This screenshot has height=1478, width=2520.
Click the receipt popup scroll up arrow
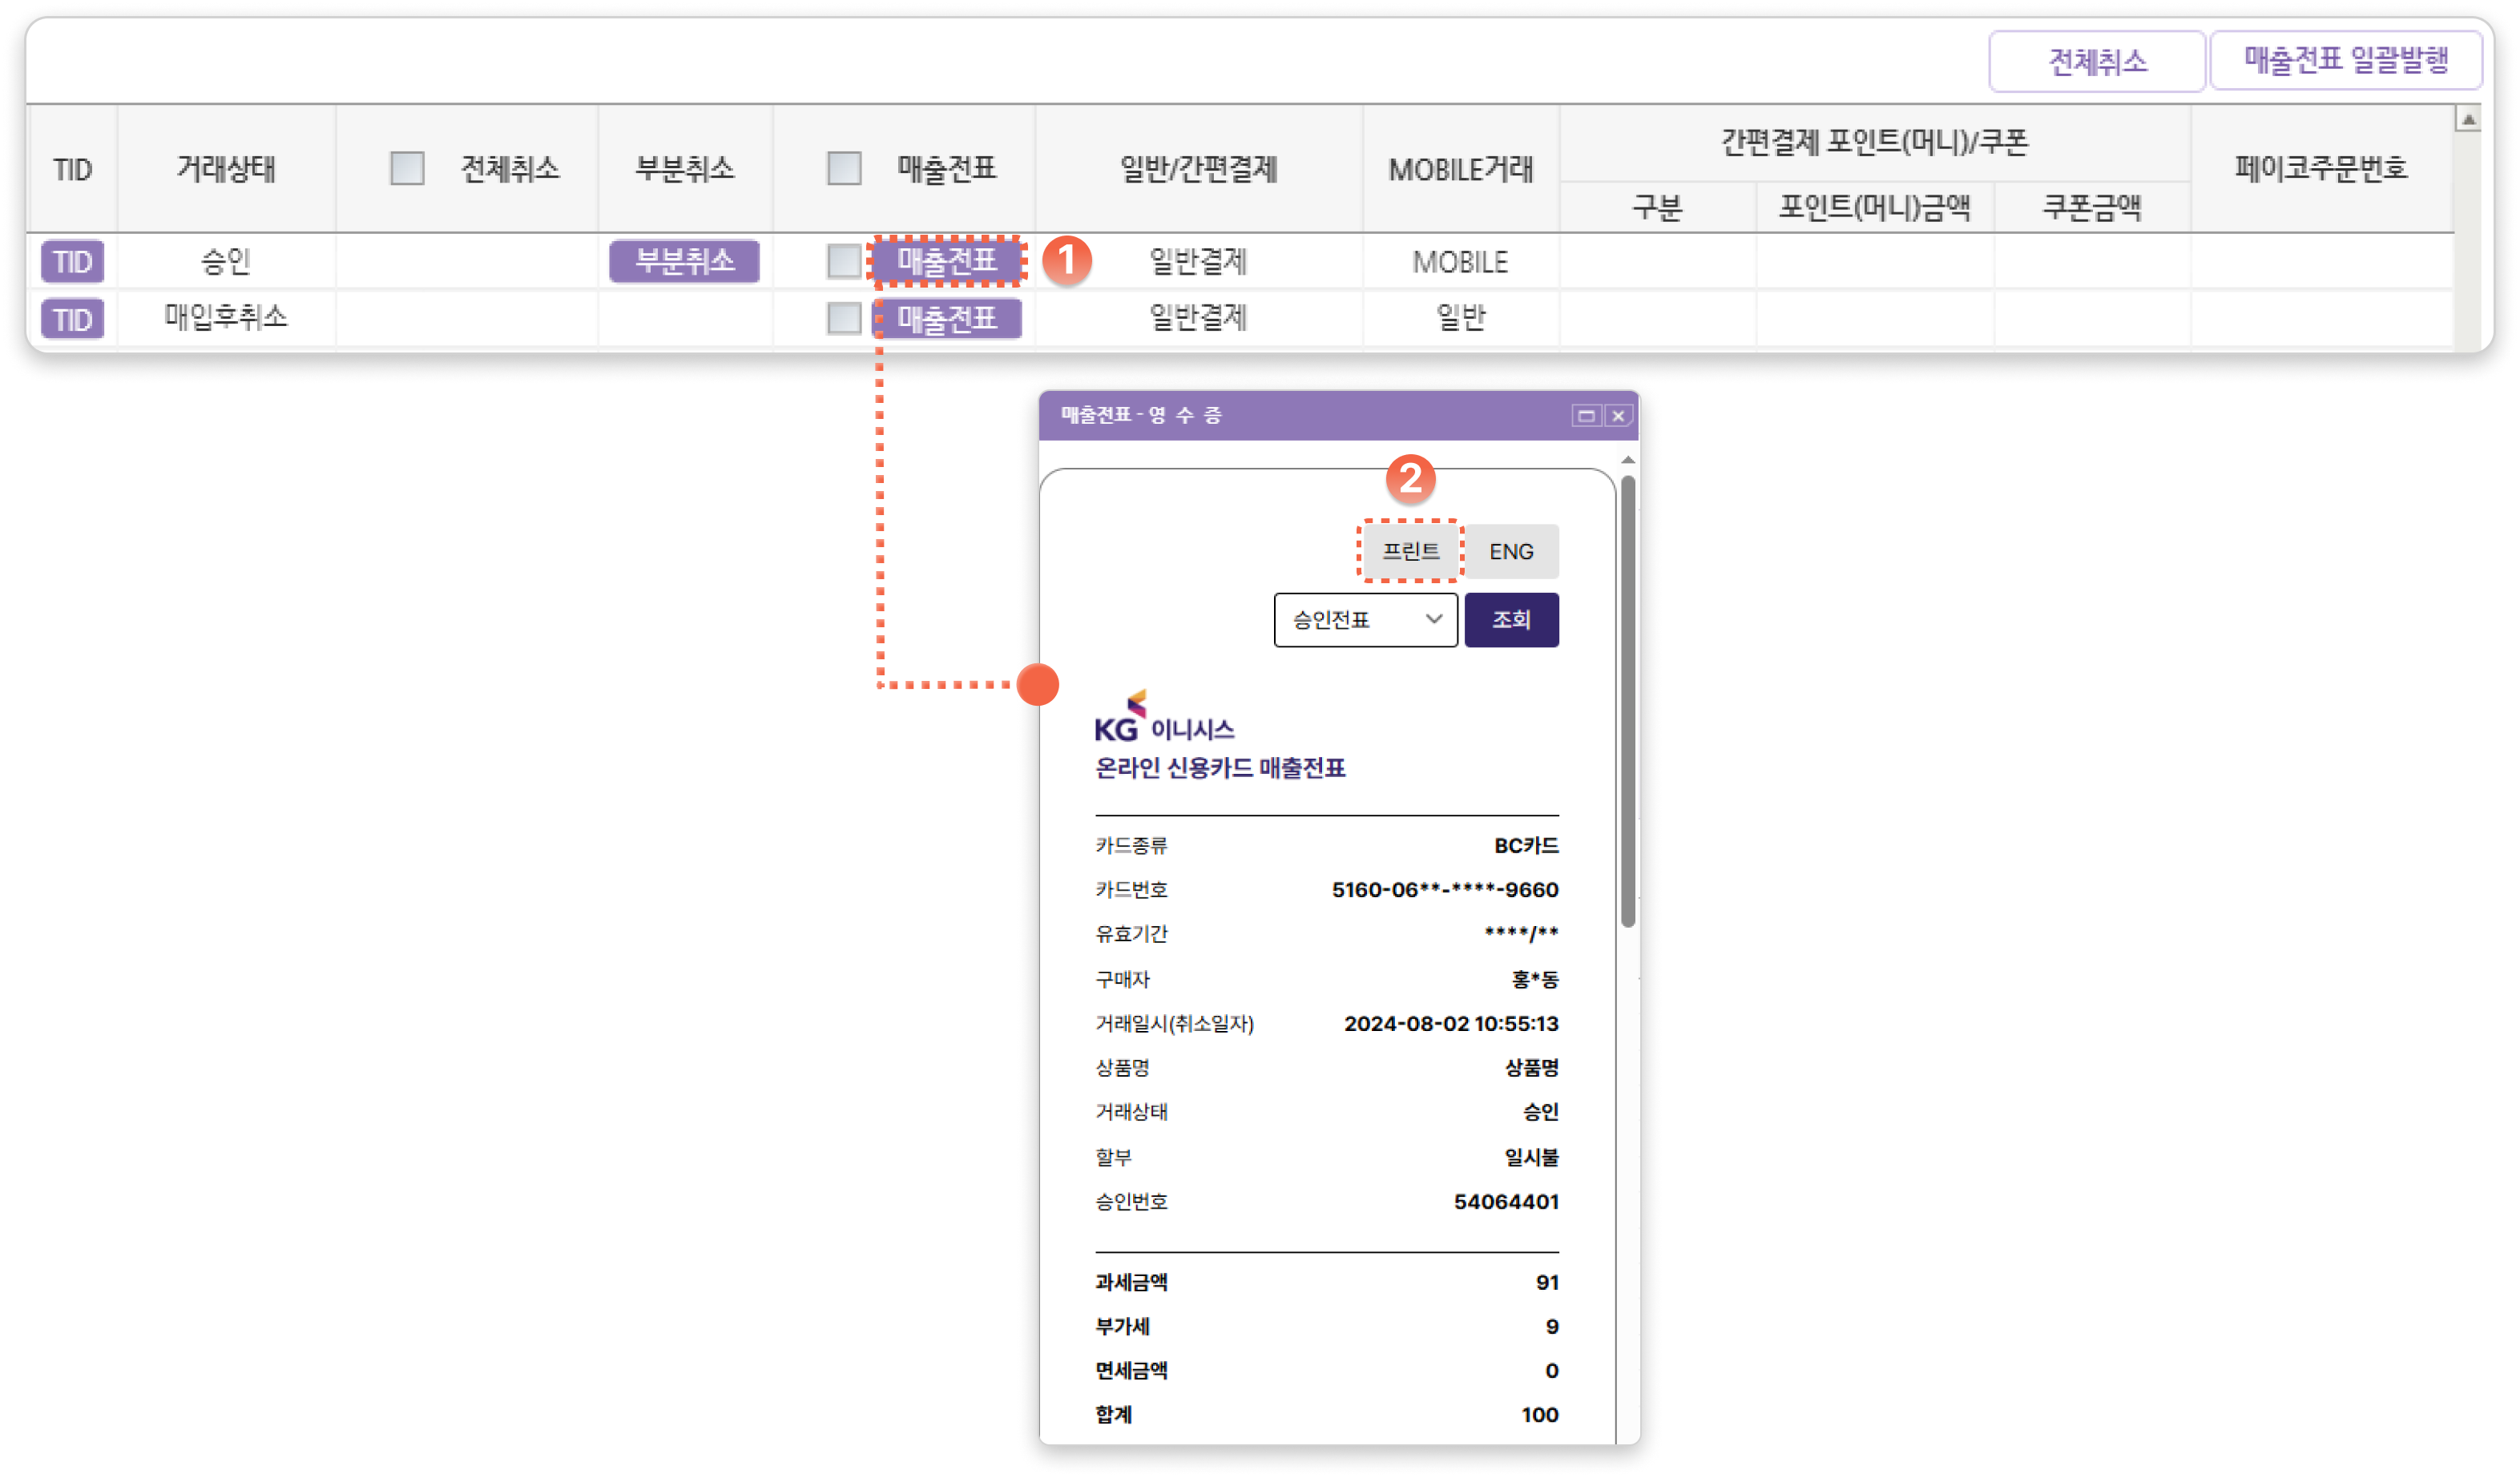pyautogui.click(x=1628, y=460)
